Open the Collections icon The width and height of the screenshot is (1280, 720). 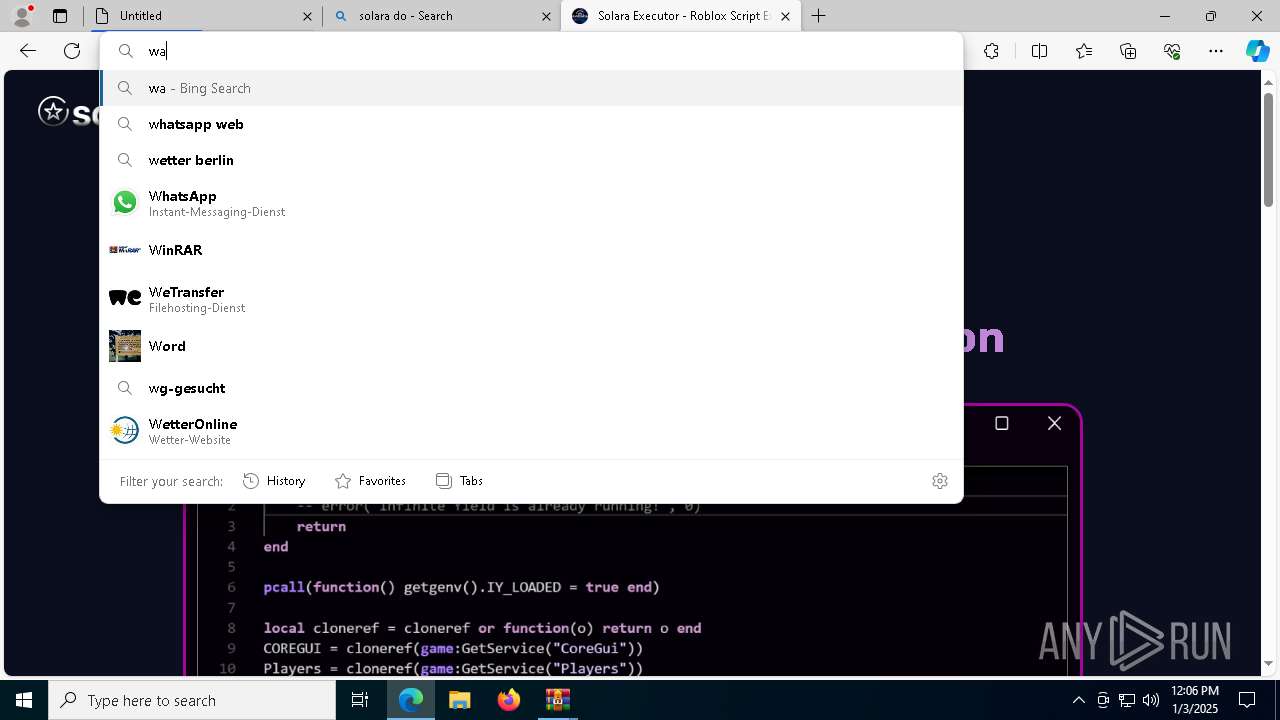click(1128, 51)
